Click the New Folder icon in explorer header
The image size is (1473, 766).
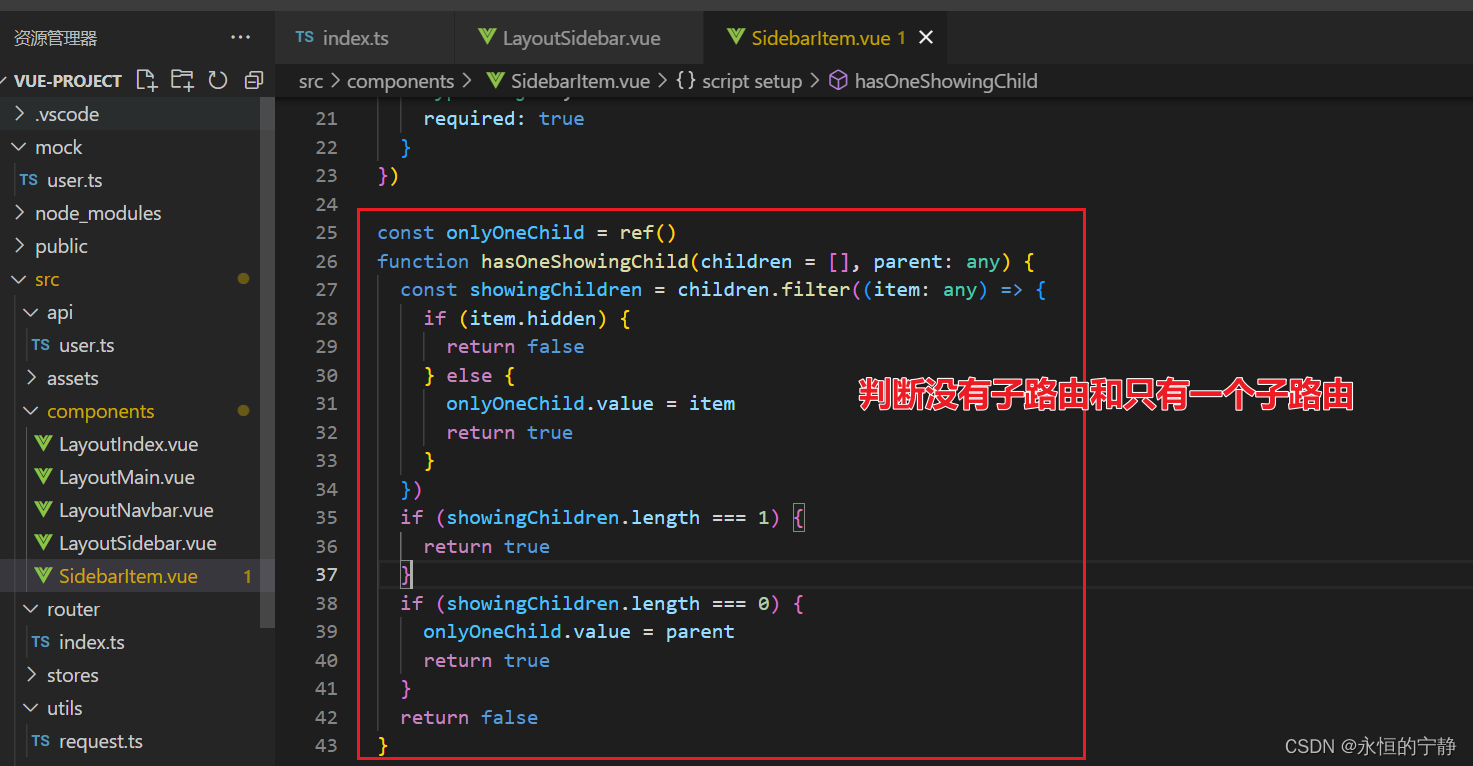pyautogui.click(x=182, y=80)
